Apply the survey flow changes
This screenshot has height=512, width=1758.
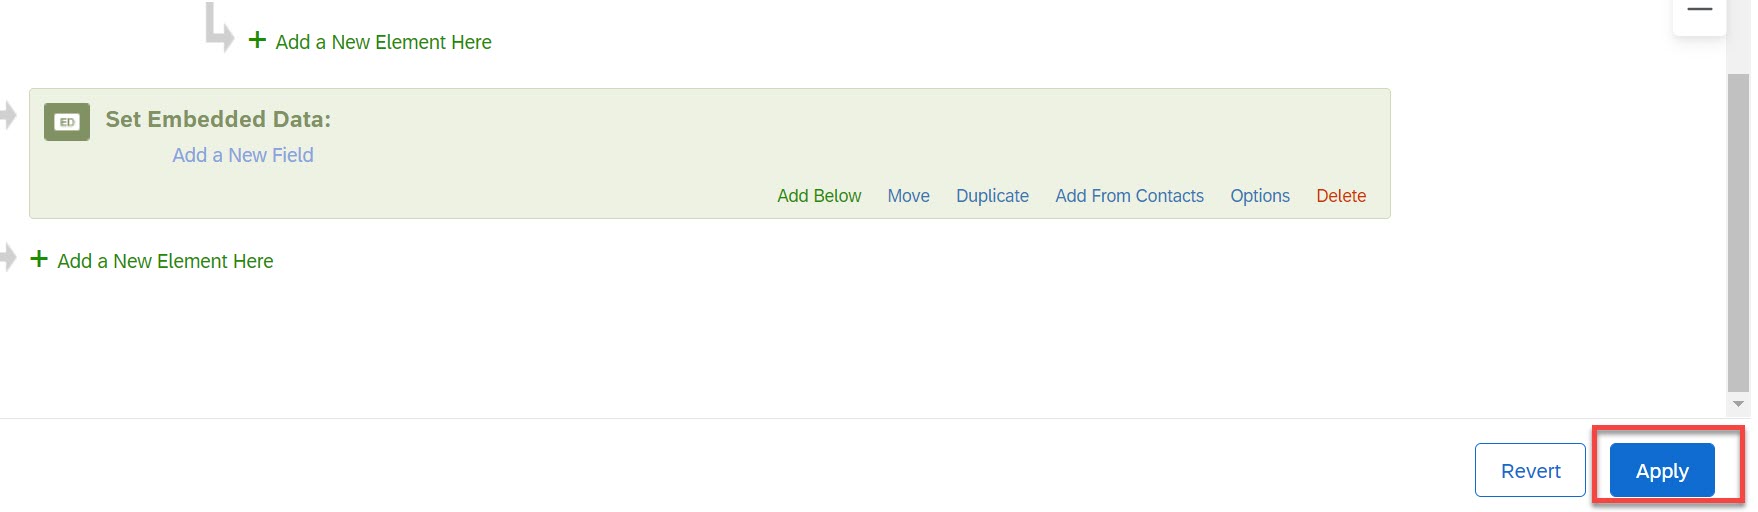(x=1661, y=471)
